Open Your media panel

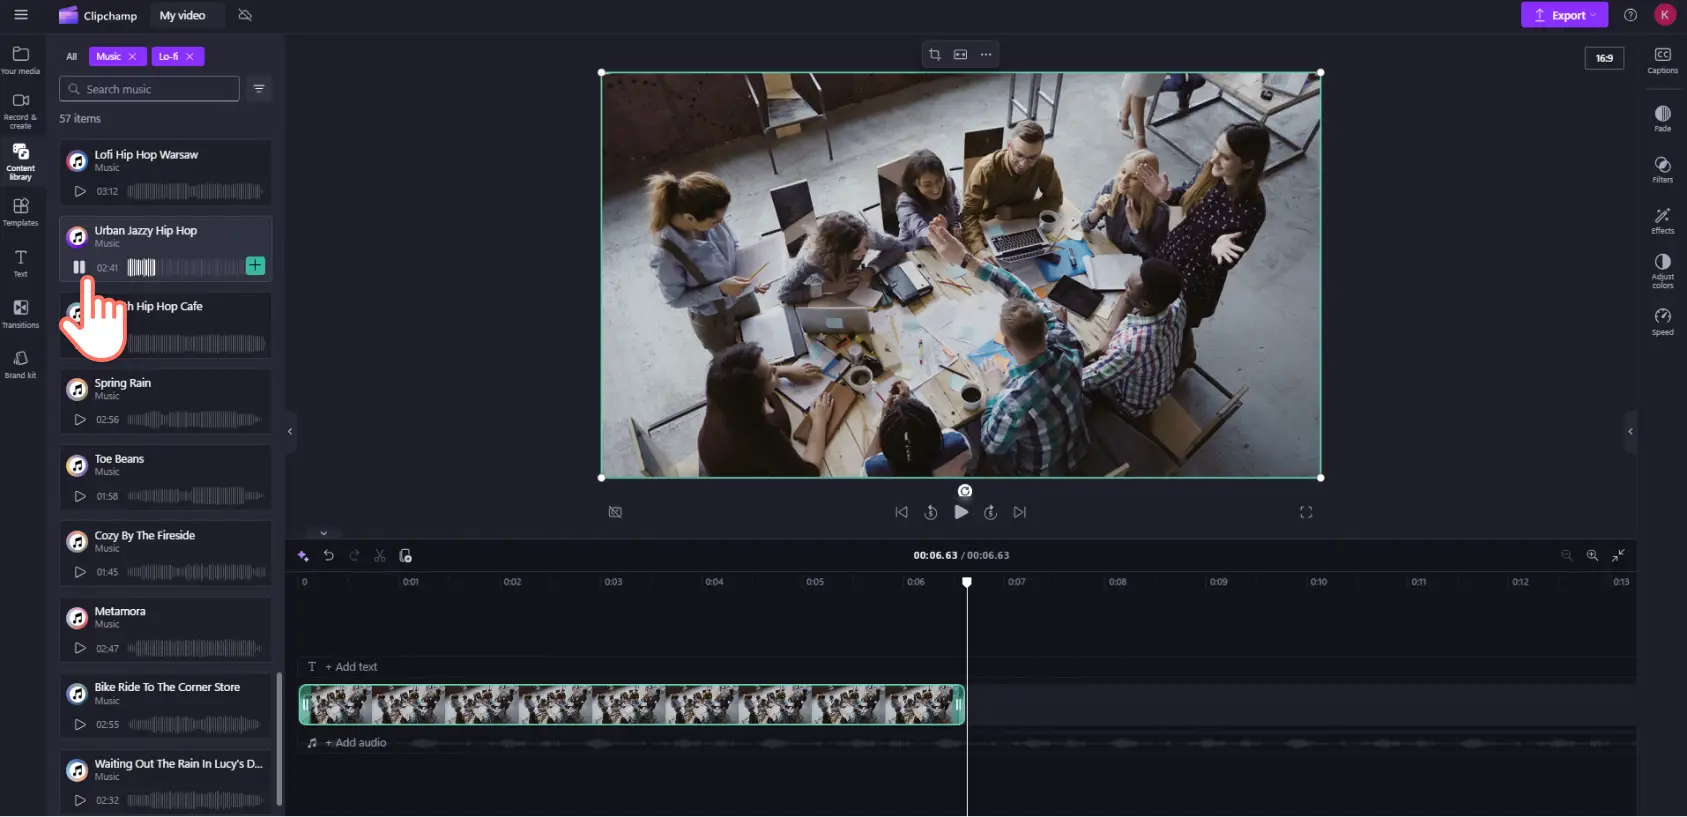[x=21, y=60]
